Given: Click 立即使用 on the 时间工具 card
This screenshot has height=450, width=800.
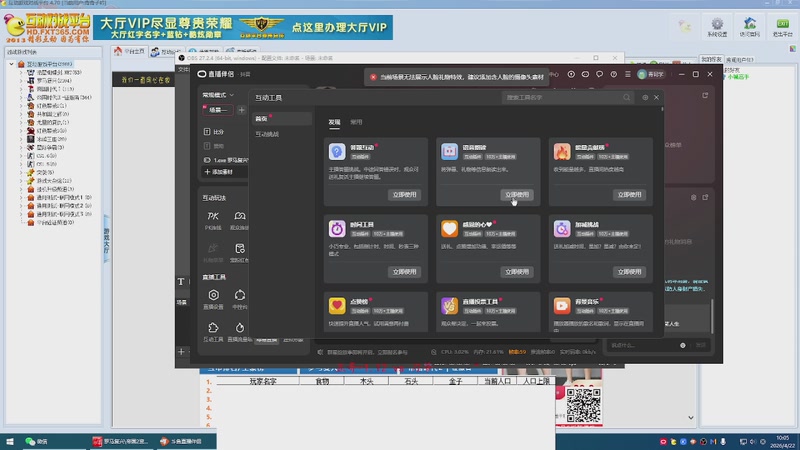Looking at the screenshot, I should (x=404, y=272).
